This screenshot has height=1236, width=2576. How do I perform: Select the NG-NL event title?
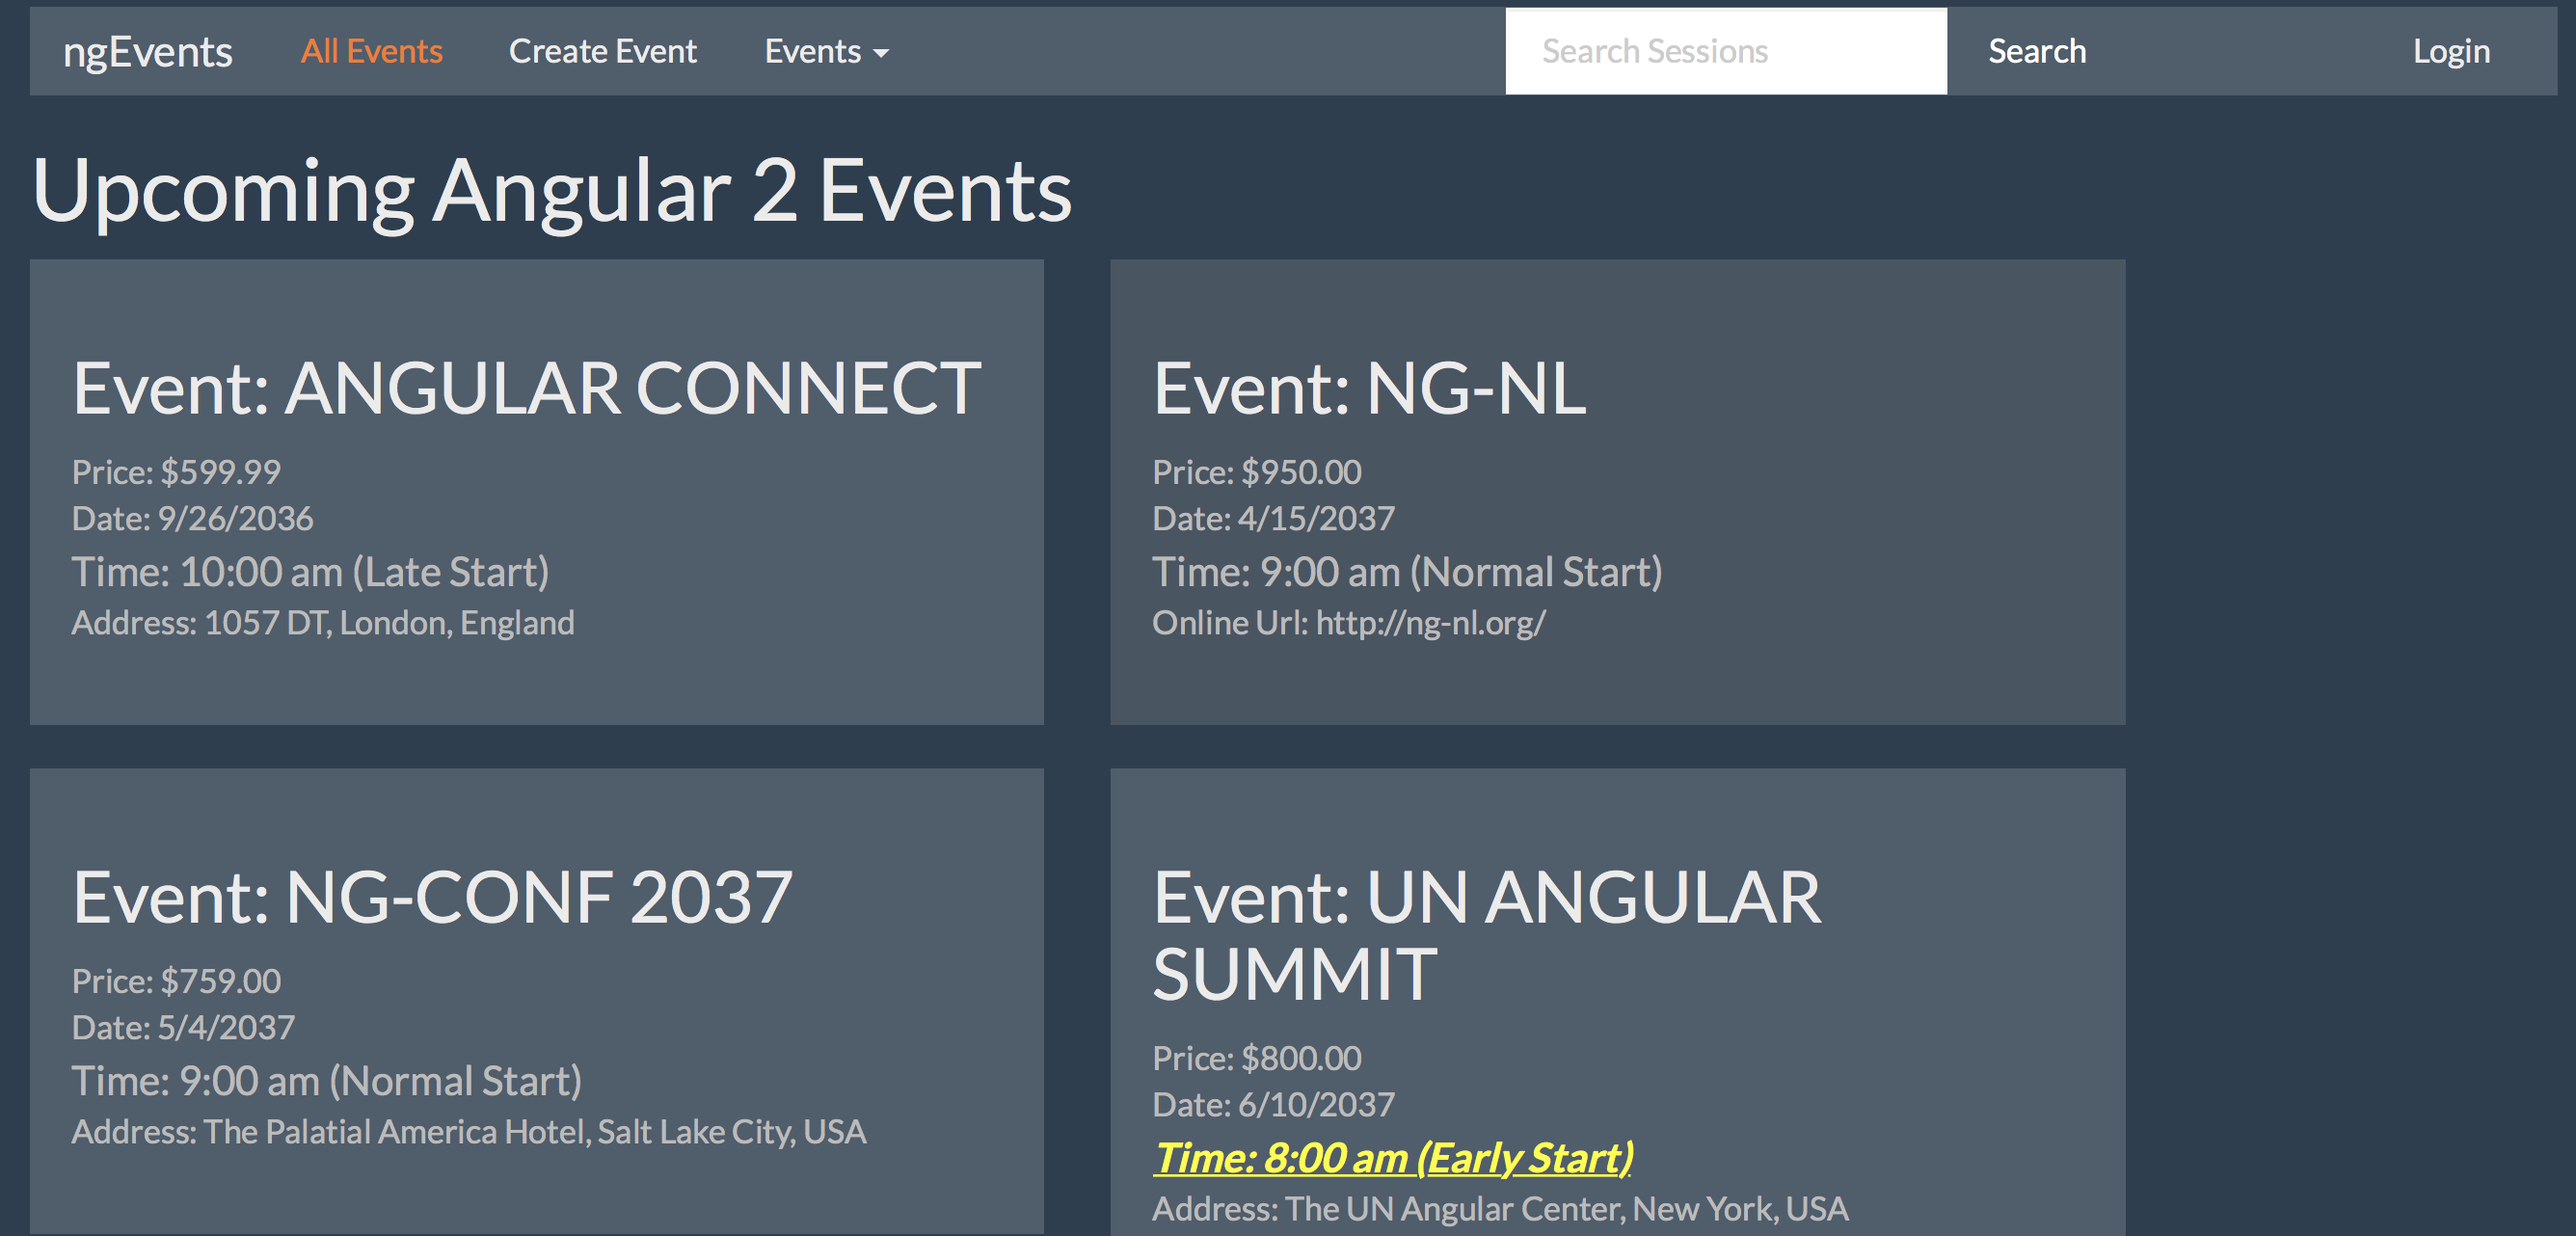click(1369, 389)
